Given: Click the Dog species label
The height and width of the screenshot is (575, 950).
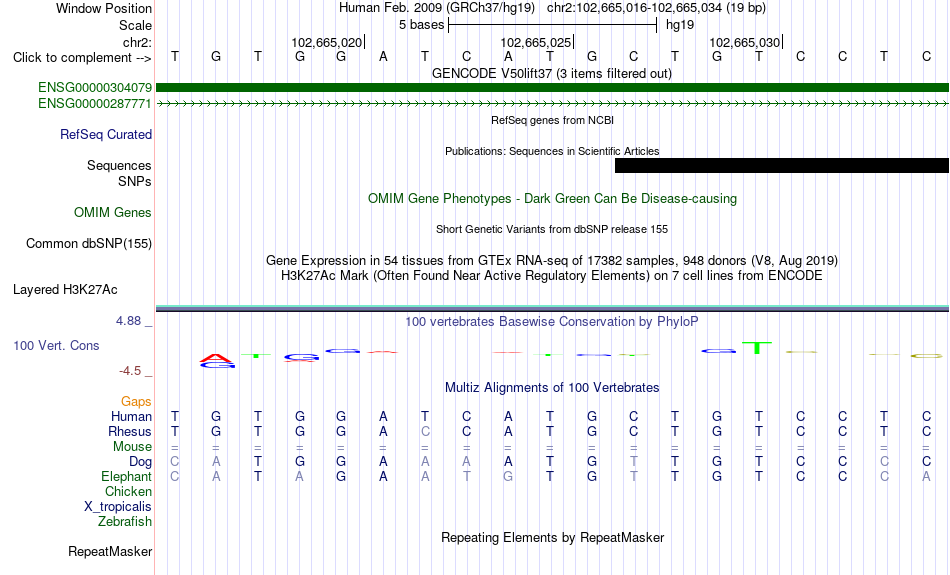Looking at the screenshot, I should point(141,462).
